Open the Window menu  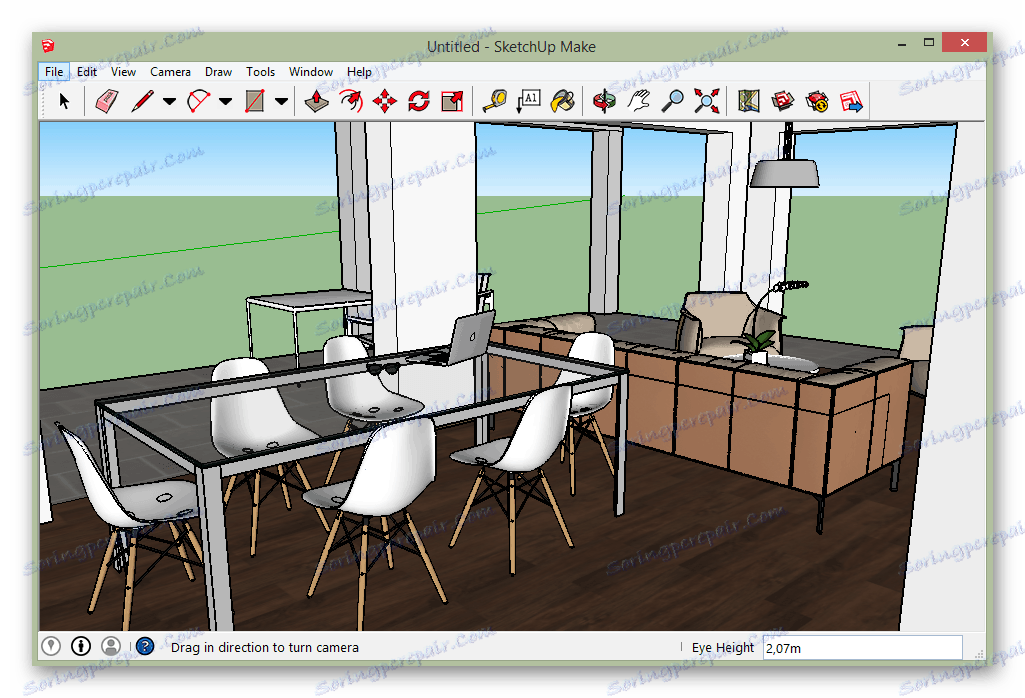311,72
